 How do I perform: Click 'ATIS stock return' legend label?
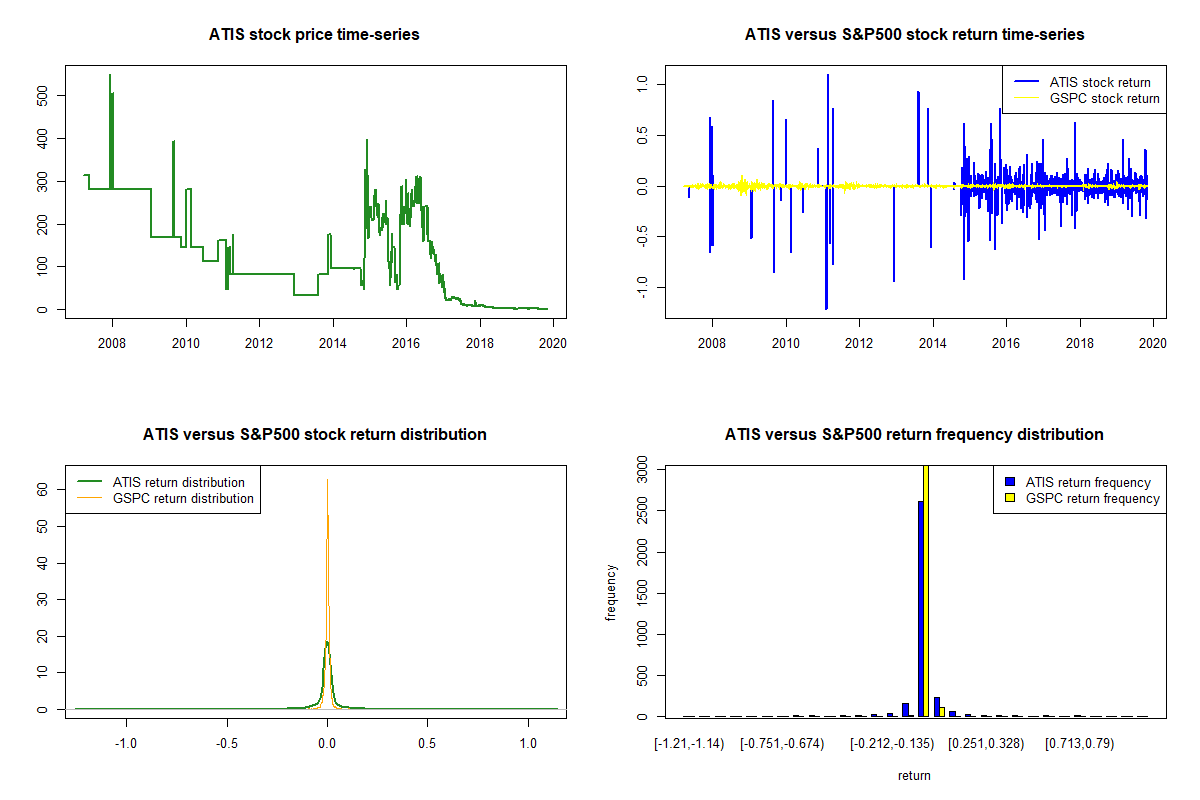coord(1100,82)
